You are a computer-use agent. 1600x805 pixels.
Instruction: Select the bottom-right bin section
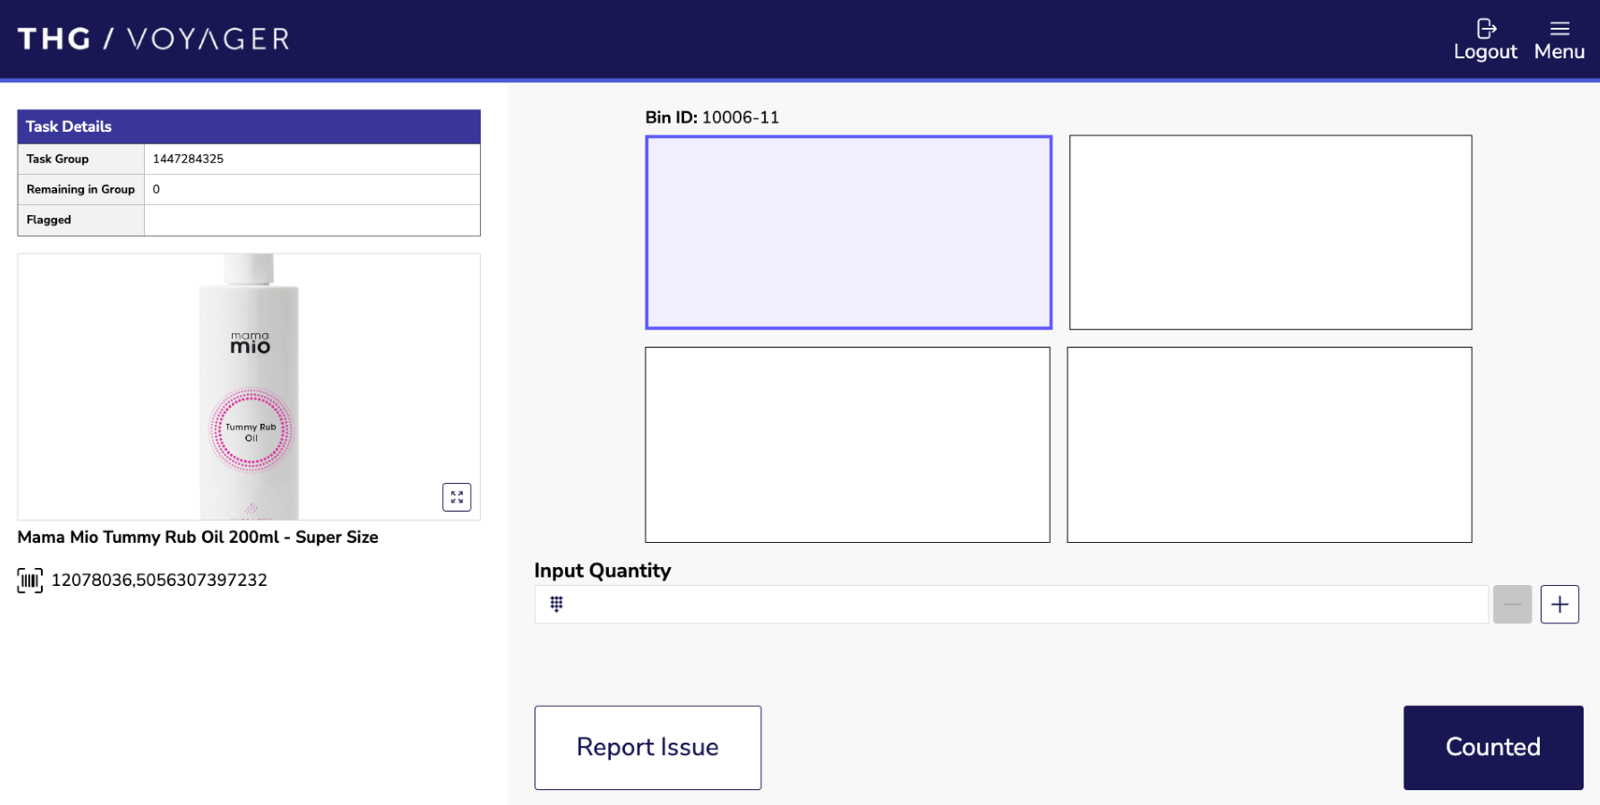pos(1270,445)
